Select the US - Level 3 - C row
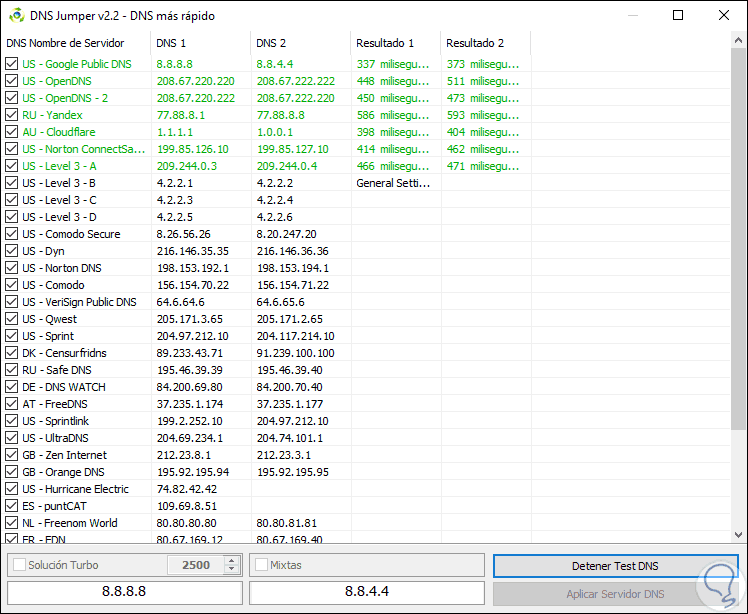The image size is (748, 614). [59, 200]
